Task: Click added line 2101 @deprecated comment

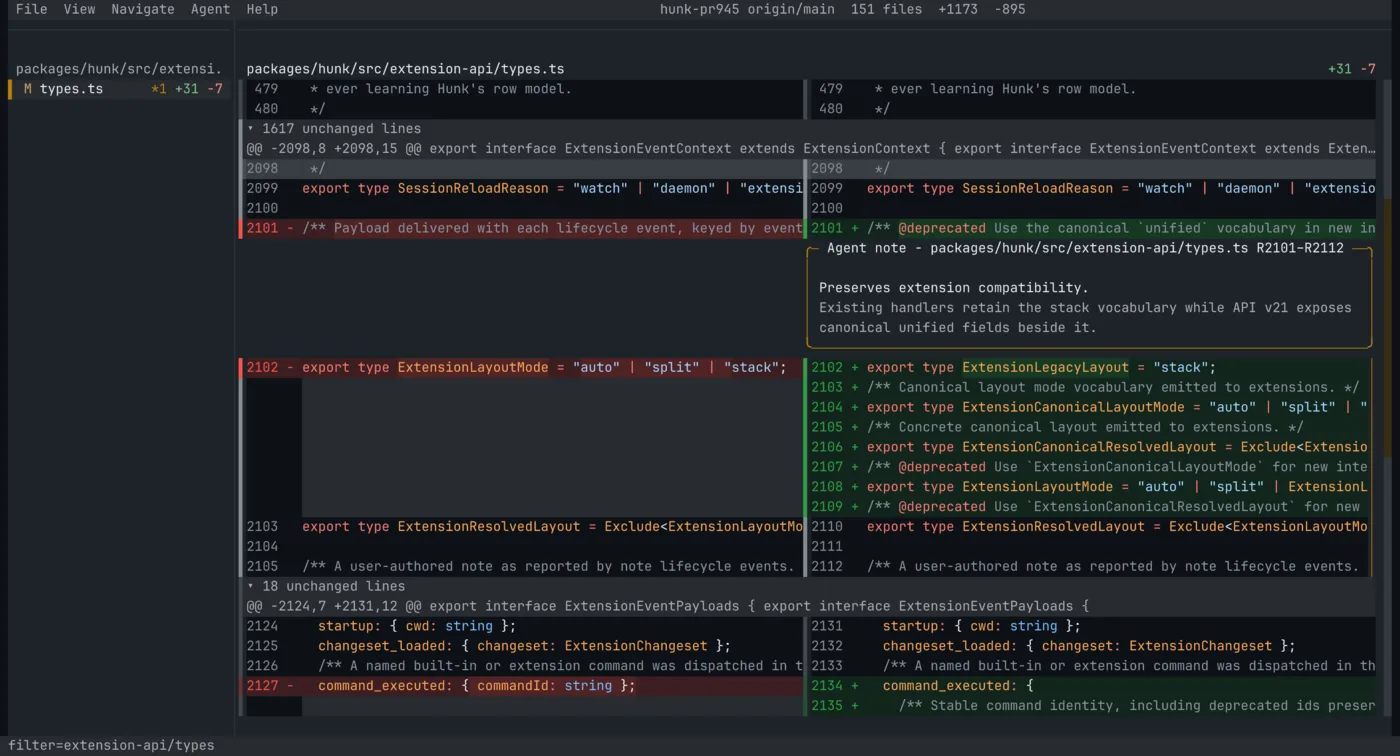Action: pyautogui.click(x=1092, y=228)
